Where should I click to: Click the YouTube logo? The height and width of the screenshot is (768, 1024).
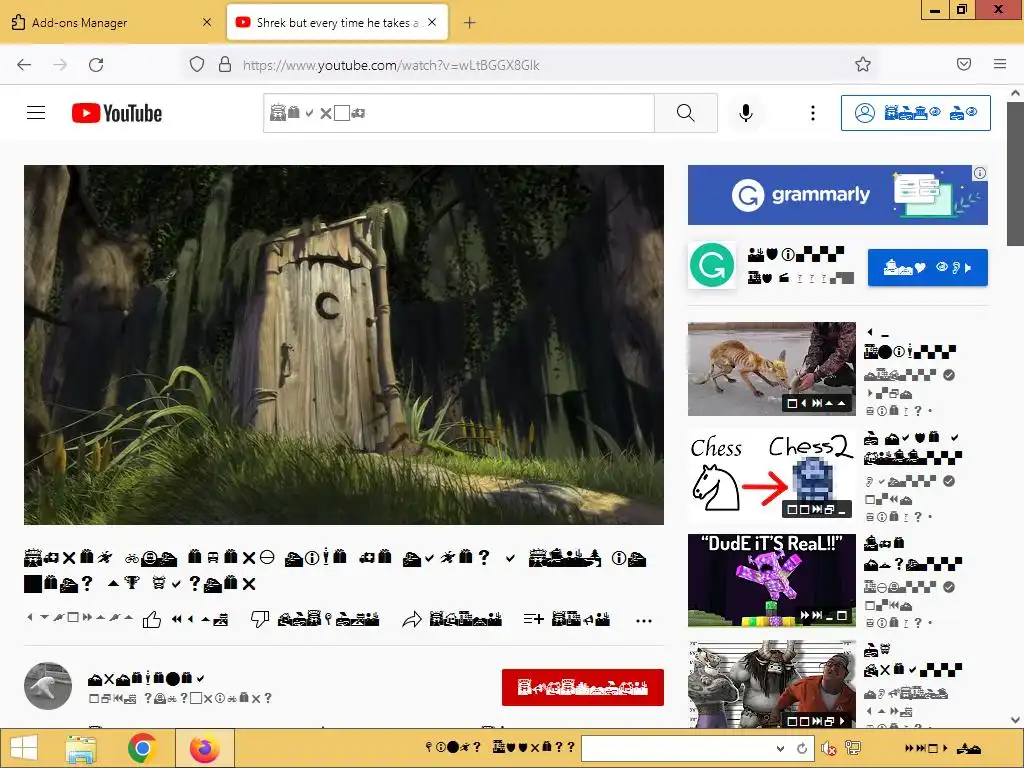click(117, 113)
